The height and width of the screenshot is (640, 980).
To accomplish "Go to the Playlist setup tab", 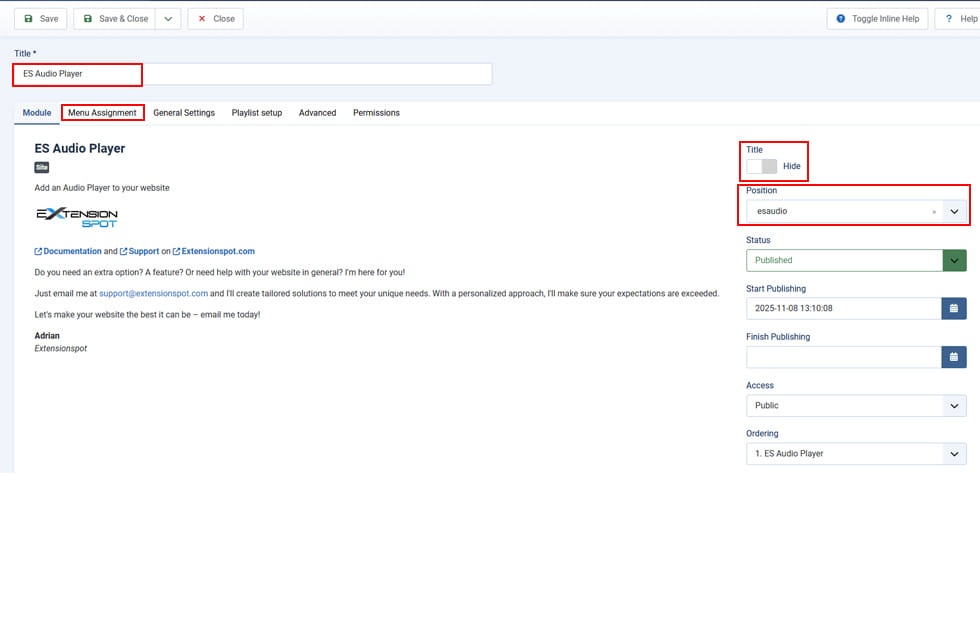I will tap(257, 113).
